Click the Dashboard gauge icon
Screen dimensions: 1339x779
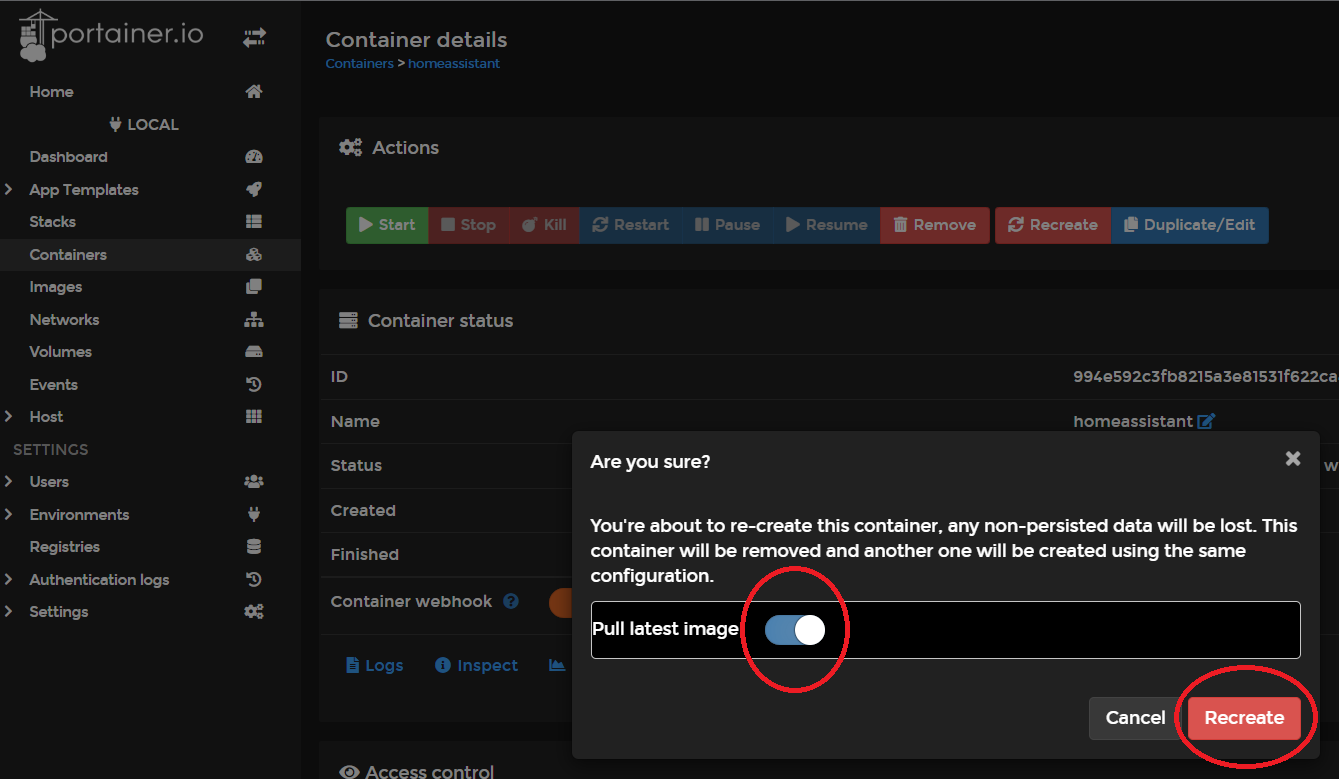[254, 157]
